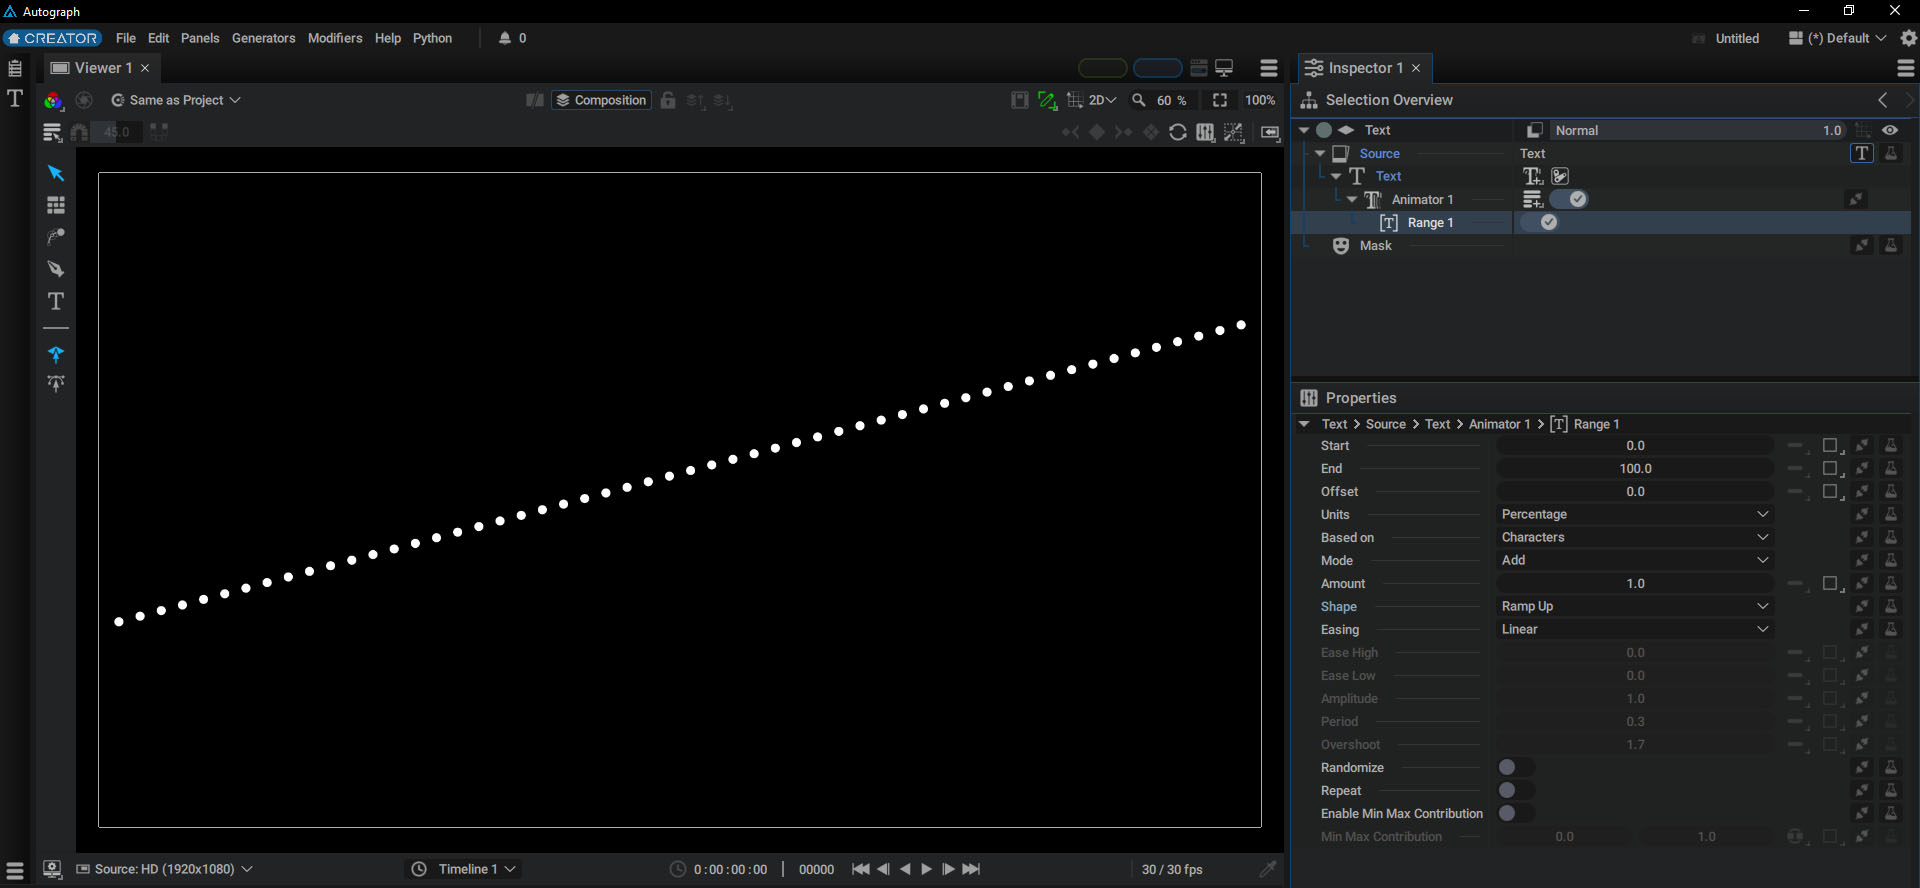Open the Based on Characters dropdown
Viewport: 1920px width, 888px height.
point(1635,537)
